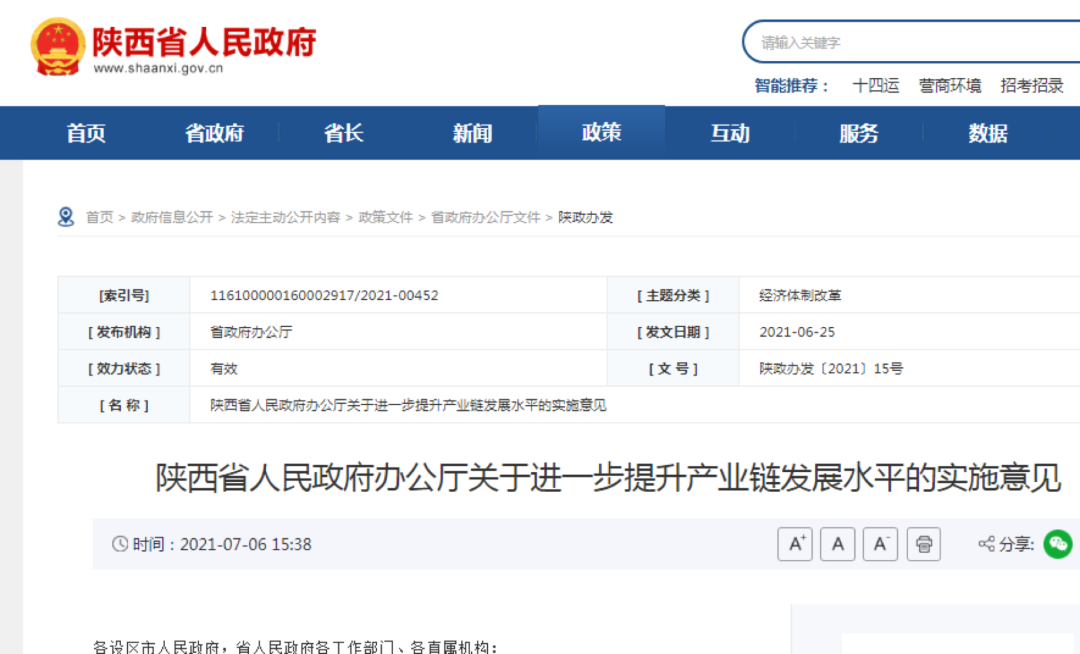The height and width of the screenshot is (654, 1080).
Task: Open the 招考招录 recommended link
Action: coord(1032,86)
